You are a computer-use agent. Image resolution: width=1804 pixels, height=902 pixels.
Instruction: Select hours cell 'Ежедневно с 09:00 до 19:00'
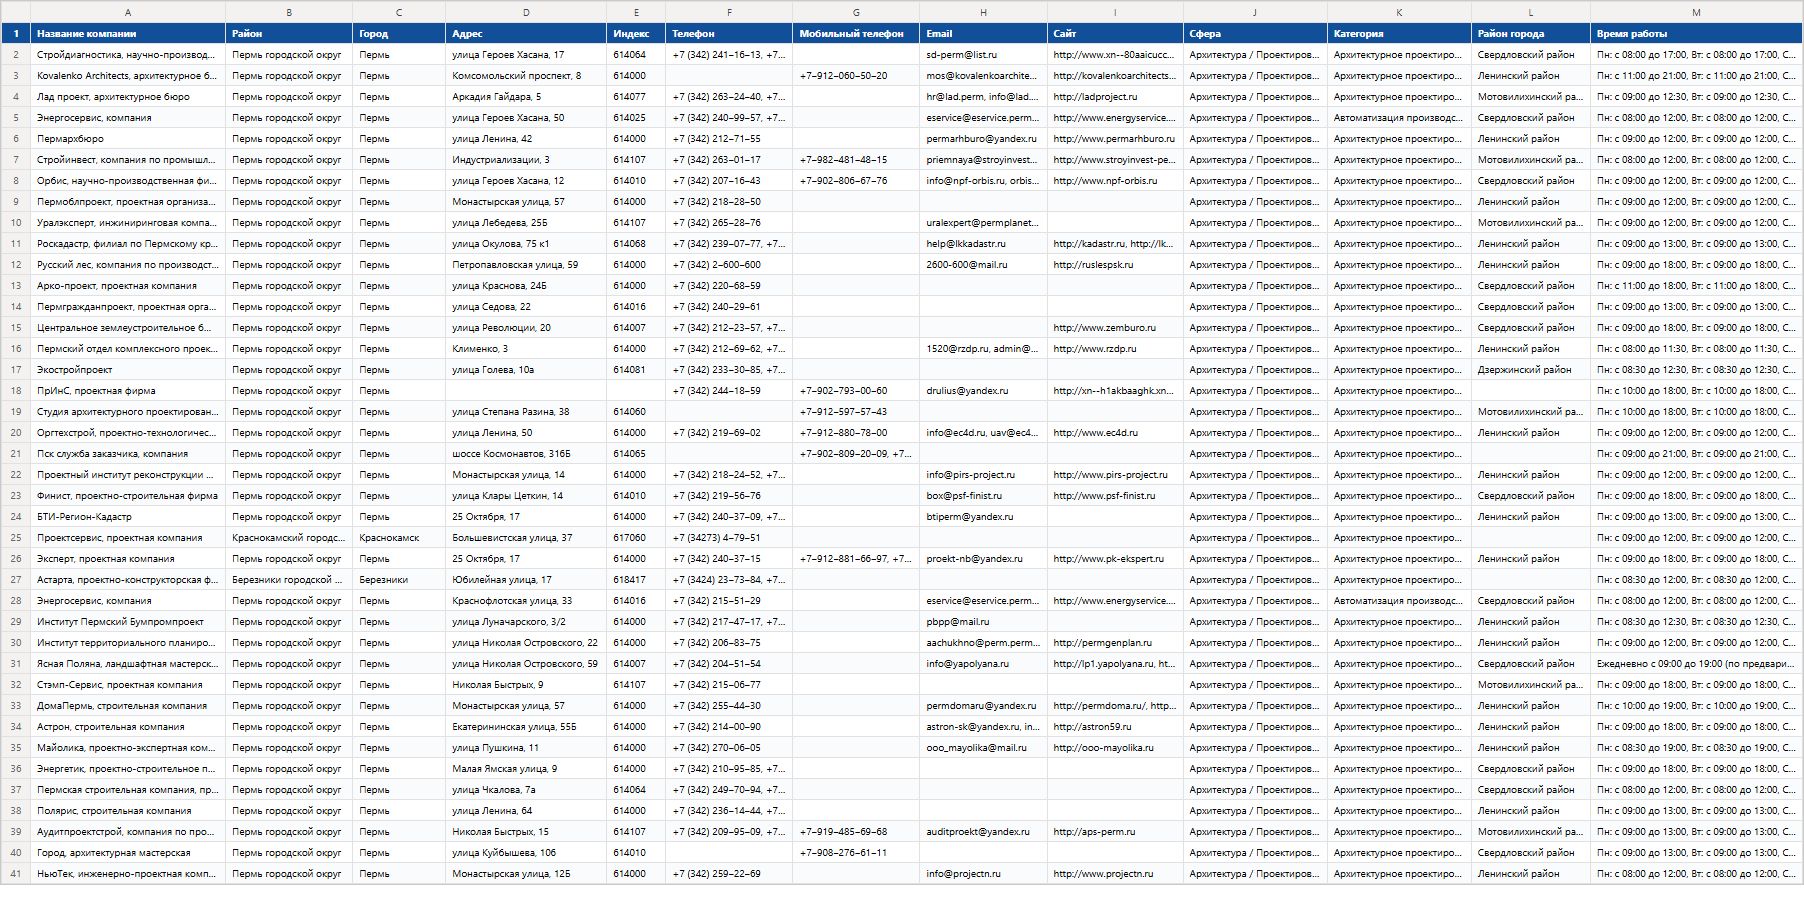point(1696,663)
